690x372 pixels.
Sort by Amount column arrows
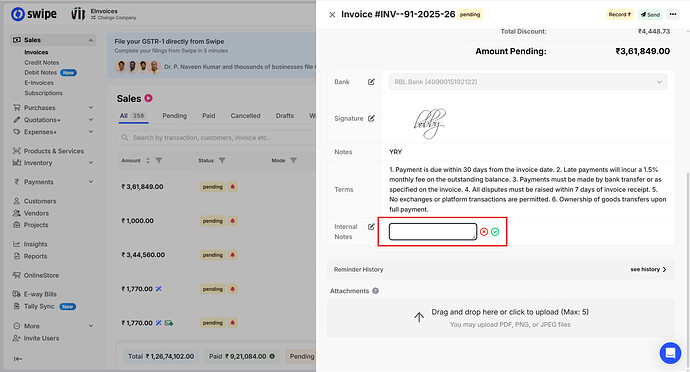click(148, 161)
